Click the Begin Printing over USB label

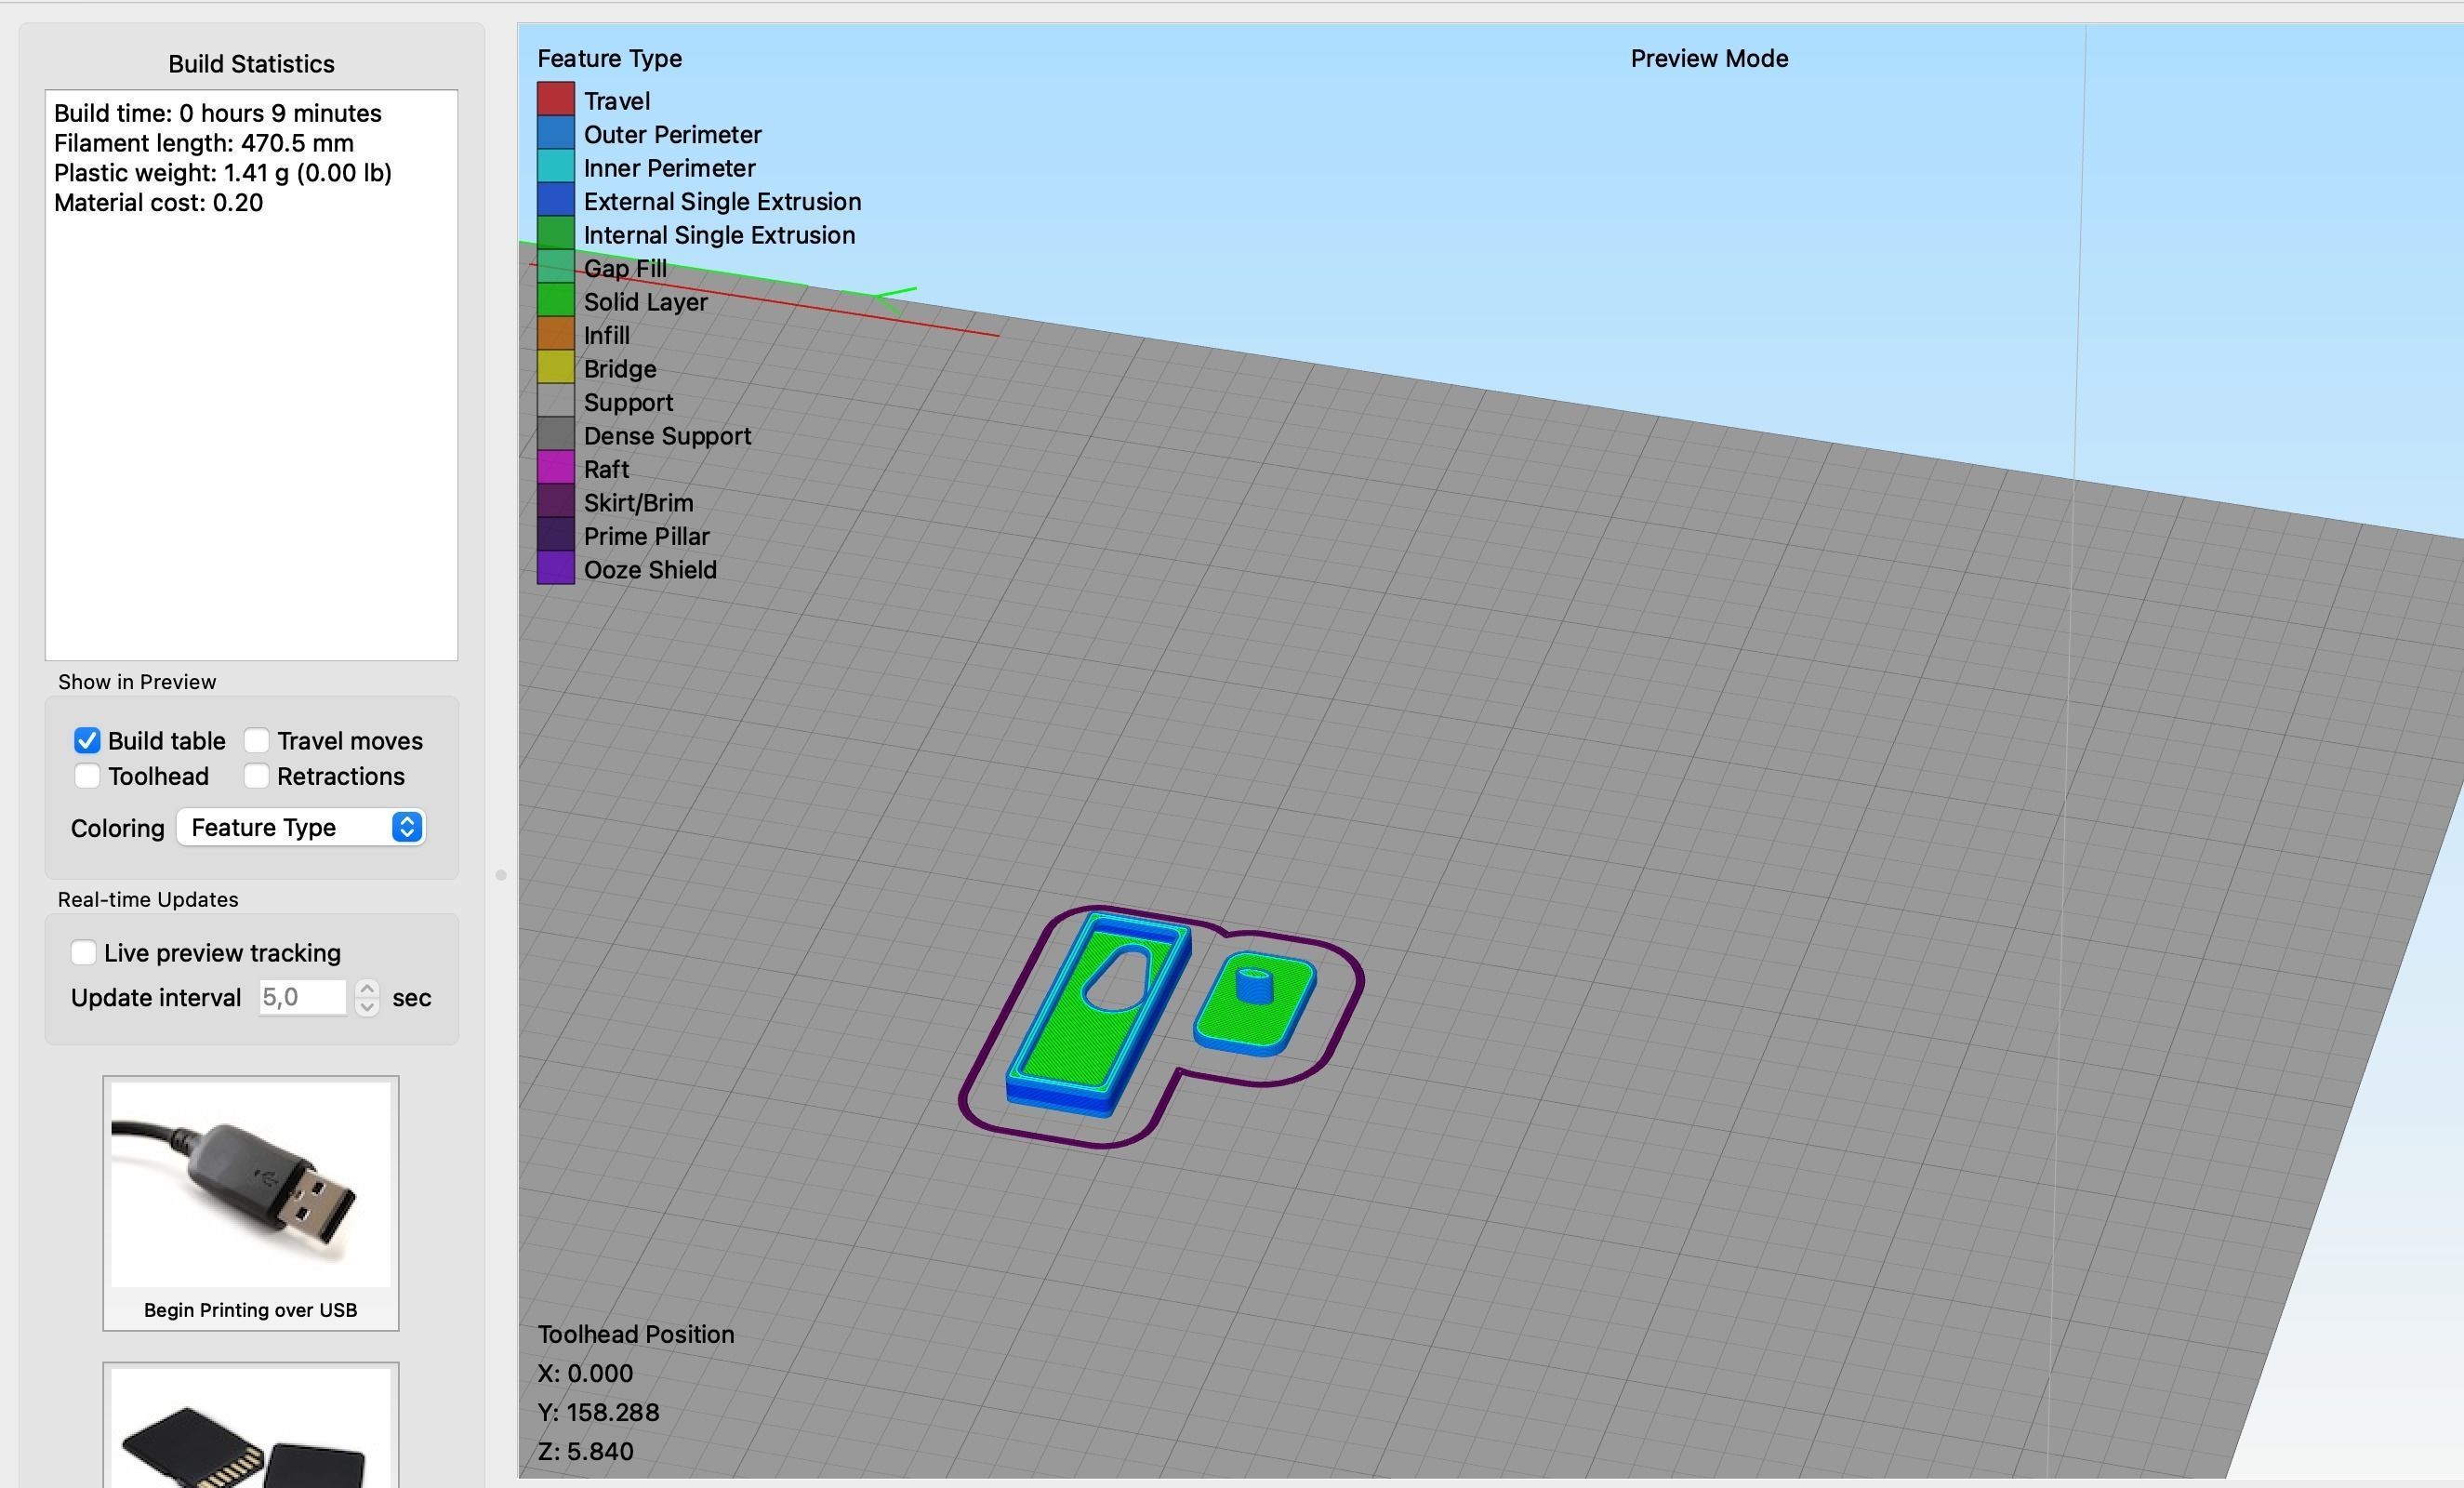click(250, 1310)
